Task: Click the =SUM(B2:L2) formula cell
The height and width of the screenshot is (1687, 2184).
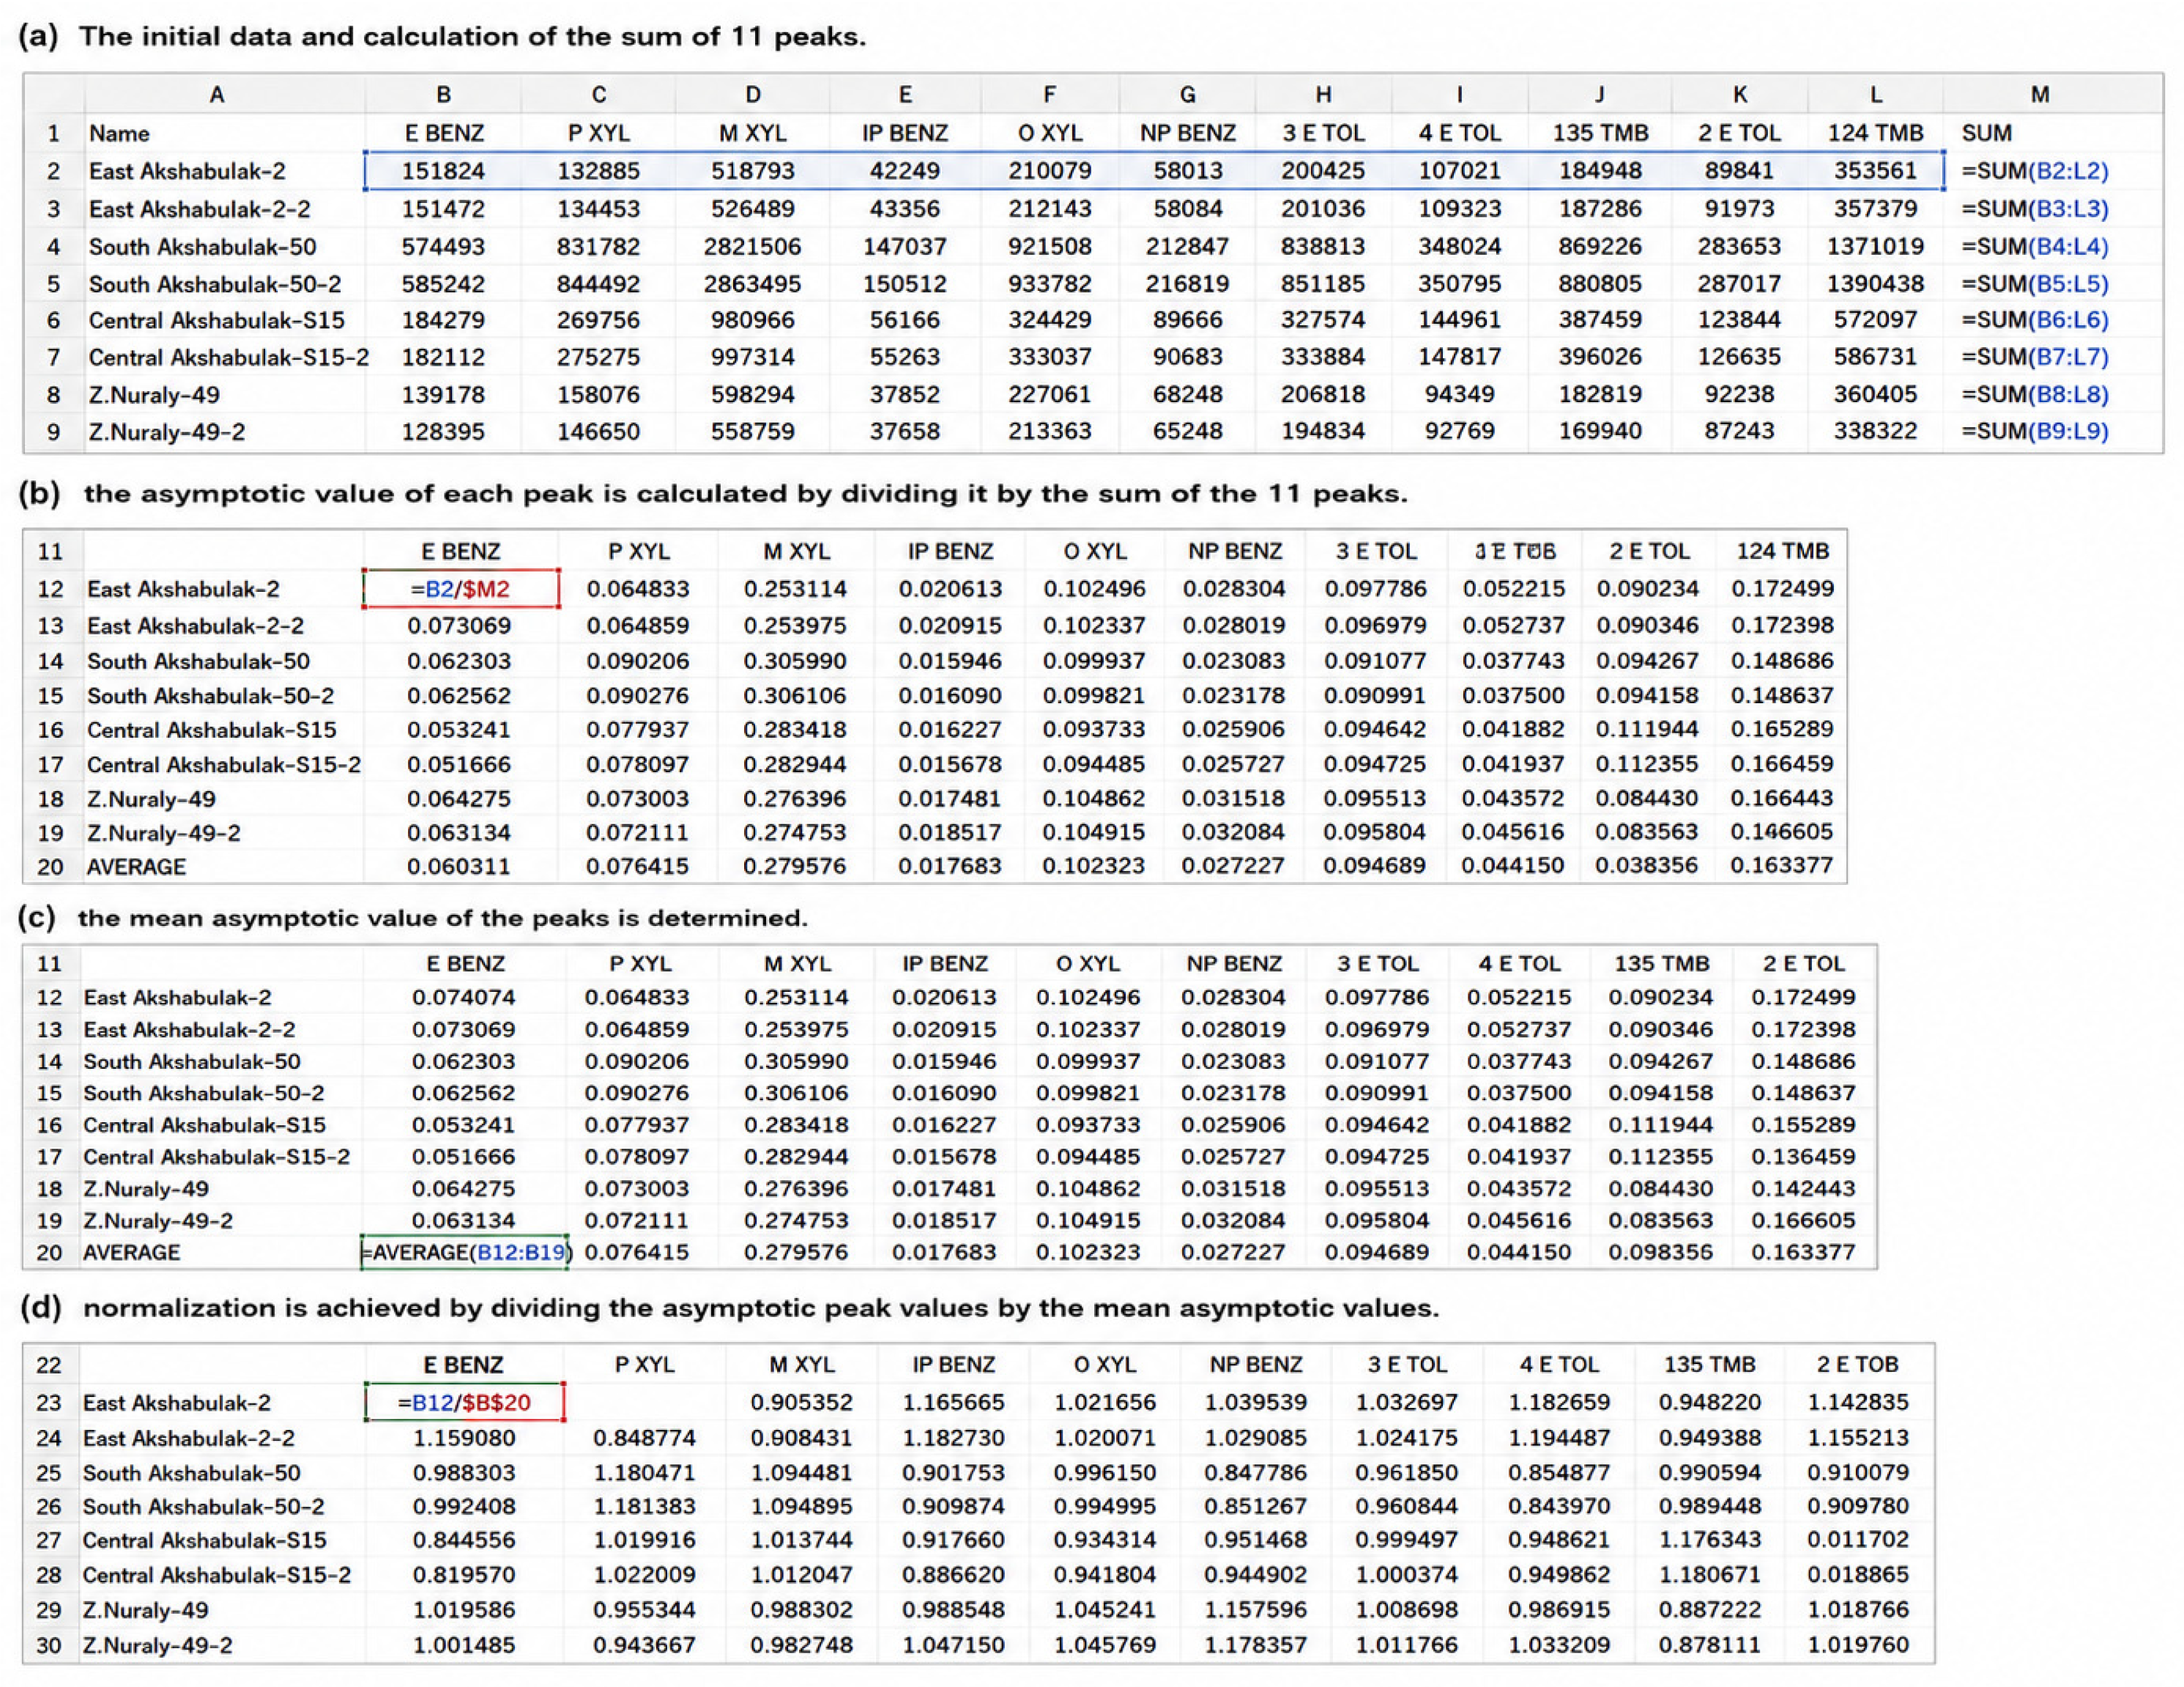Action: click(x=2035, y=171)
